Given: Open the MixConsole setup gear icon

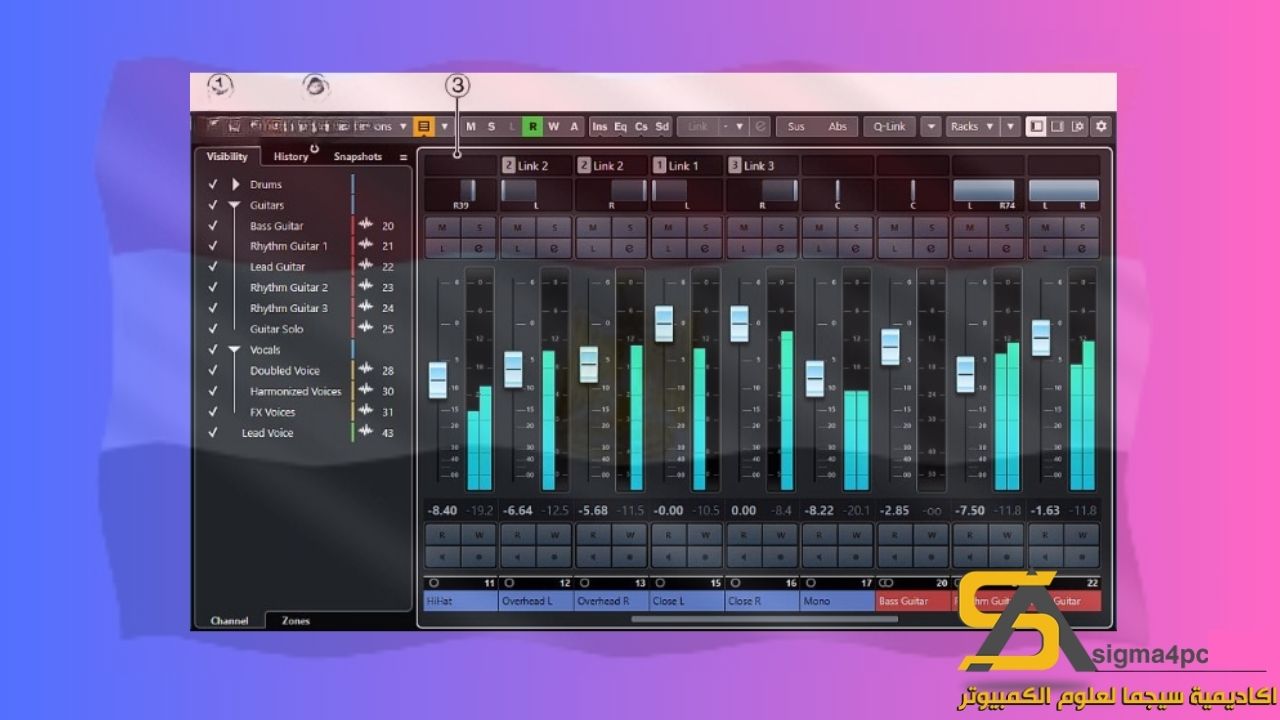Looking at the screenshot, I should [1101, 127].
